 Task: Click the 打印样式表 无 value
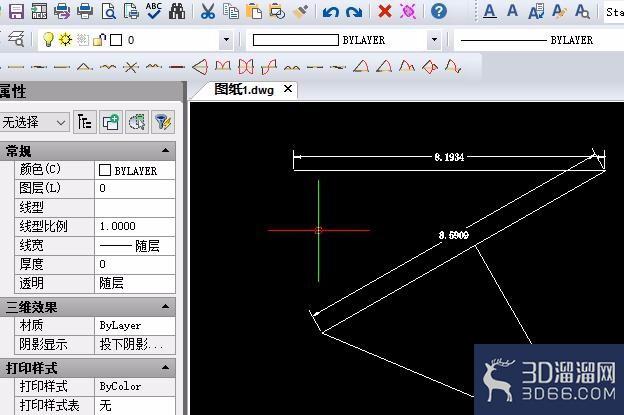pyautogui.click(x=135, y=405)
